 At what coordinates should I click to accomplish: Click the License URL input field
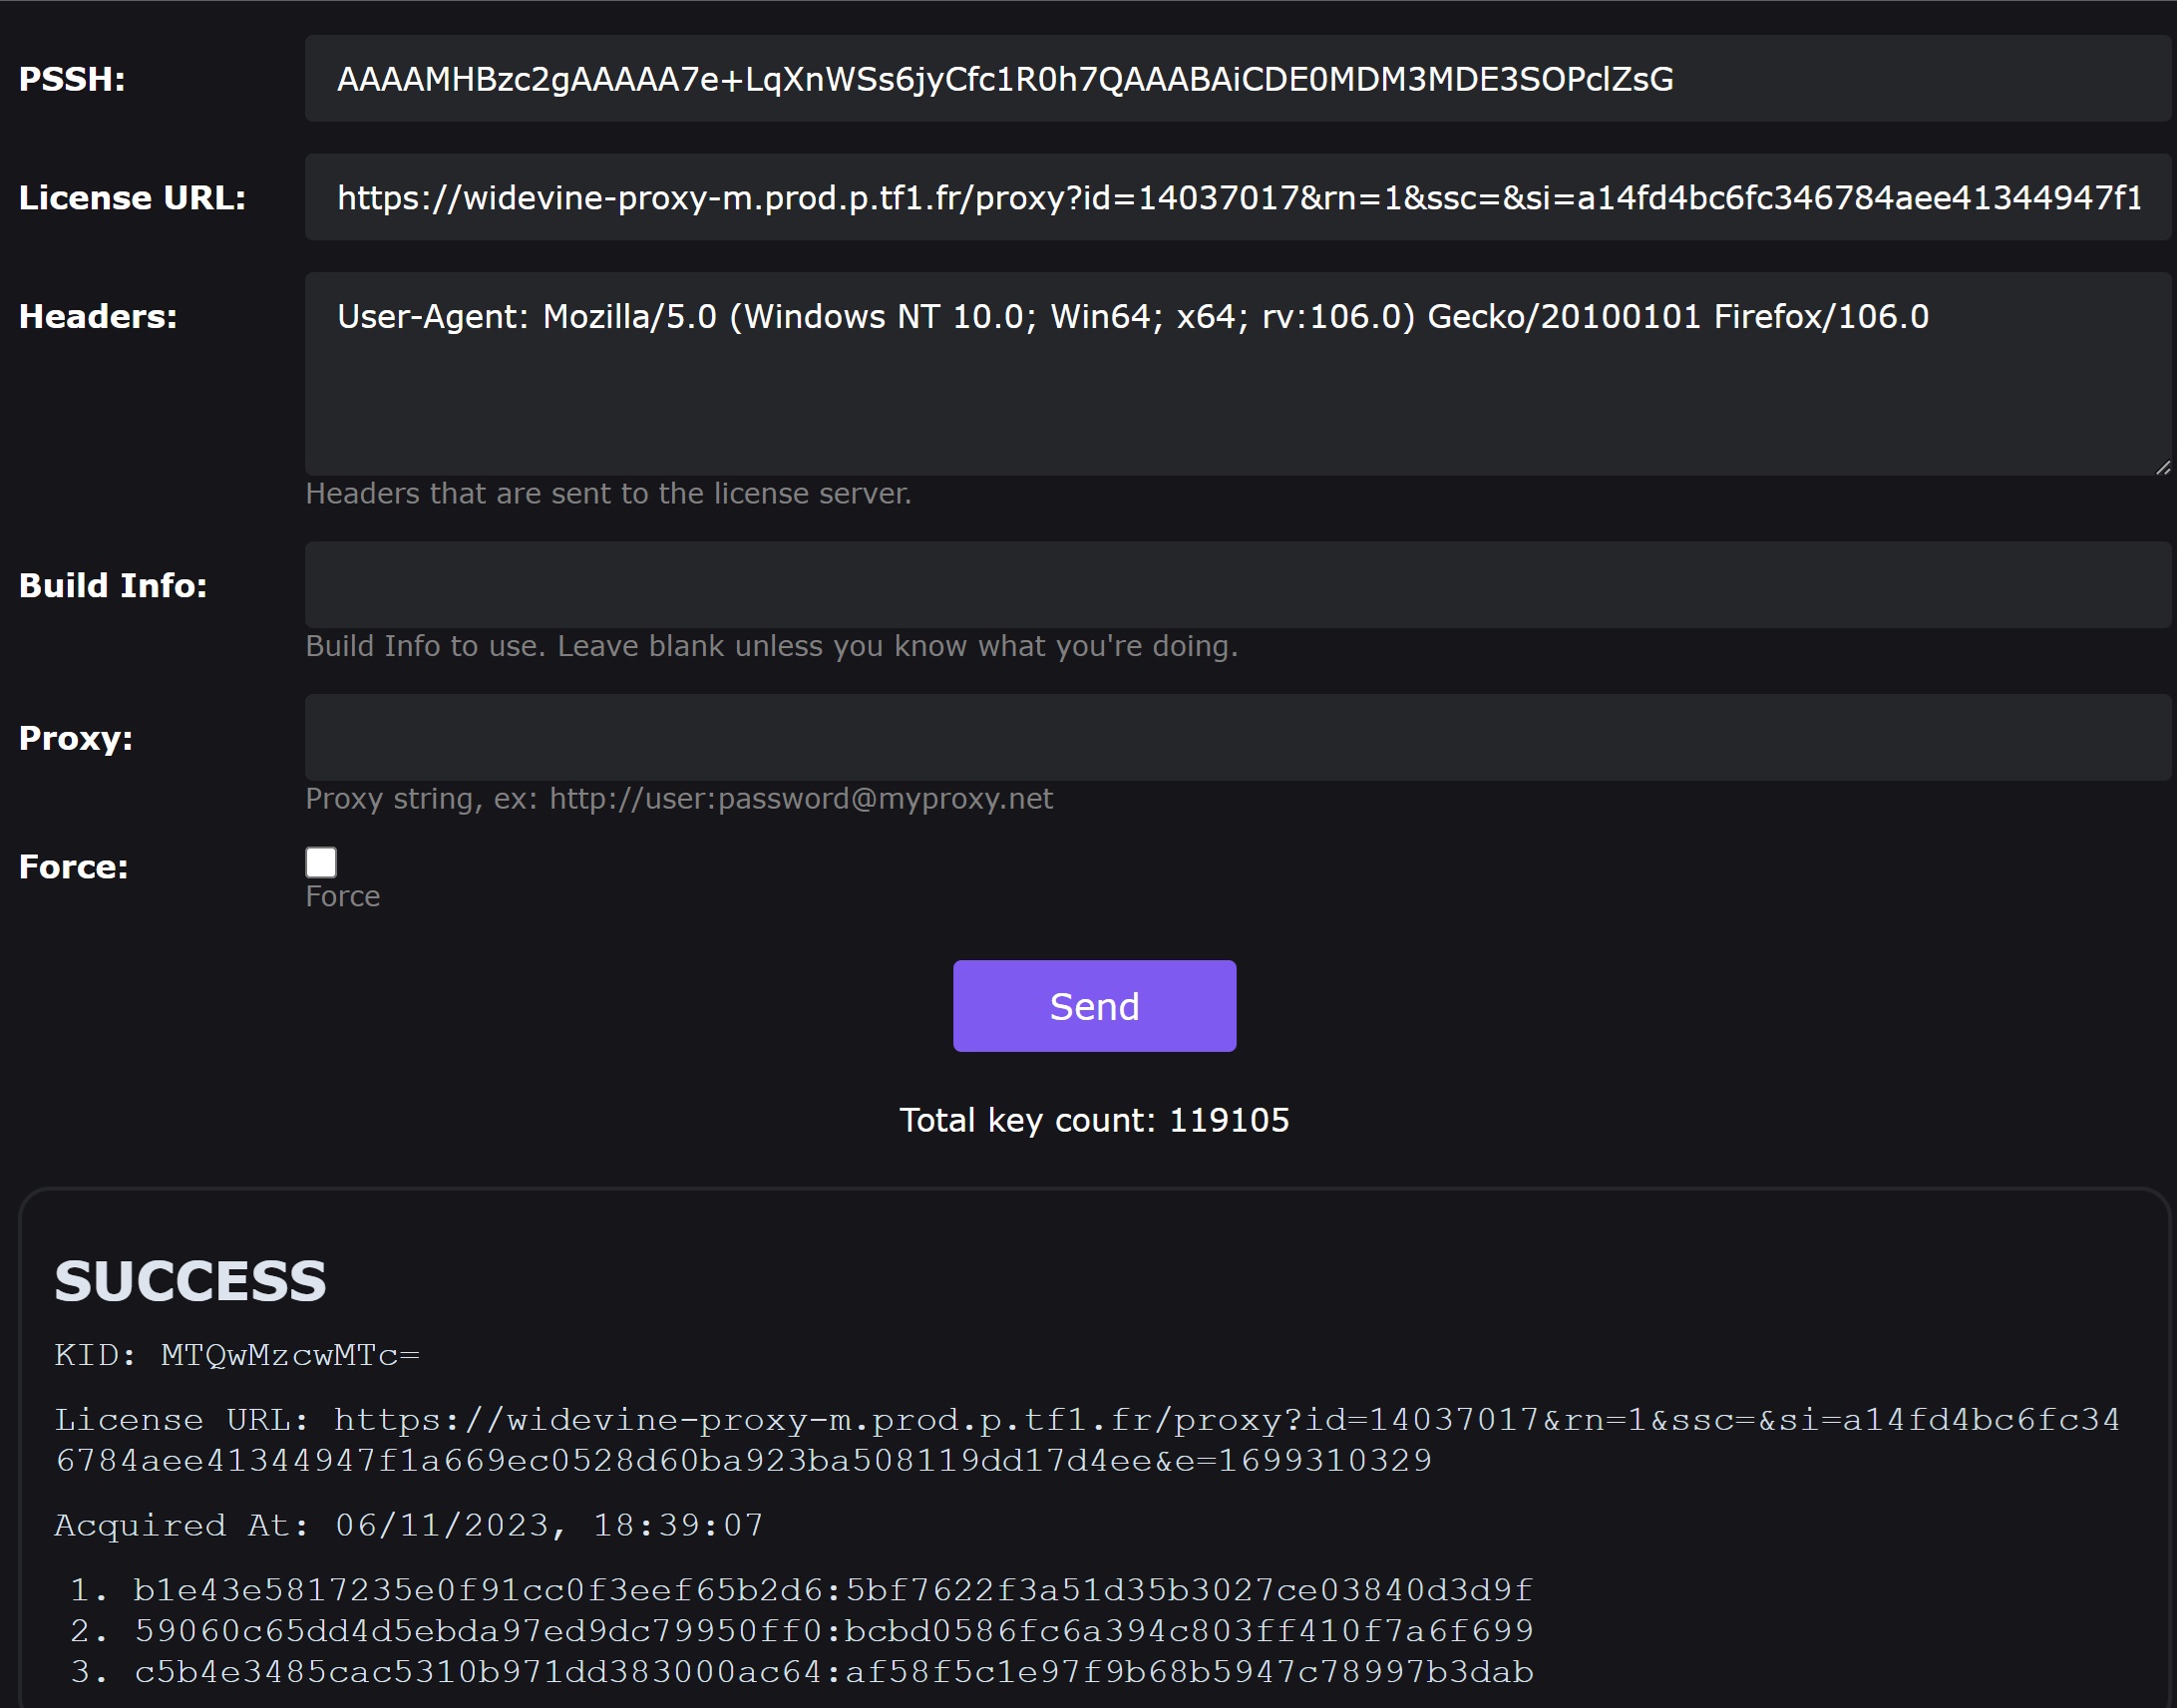(1236, 197)
